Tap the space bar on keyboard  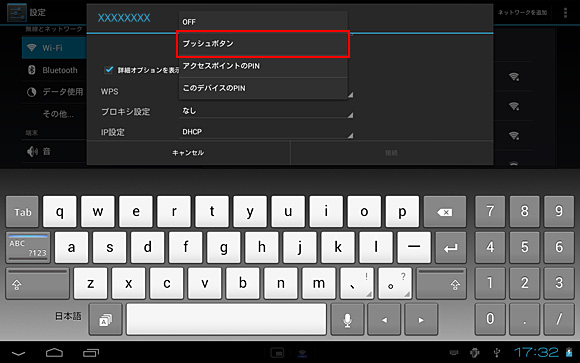[226, 319]
